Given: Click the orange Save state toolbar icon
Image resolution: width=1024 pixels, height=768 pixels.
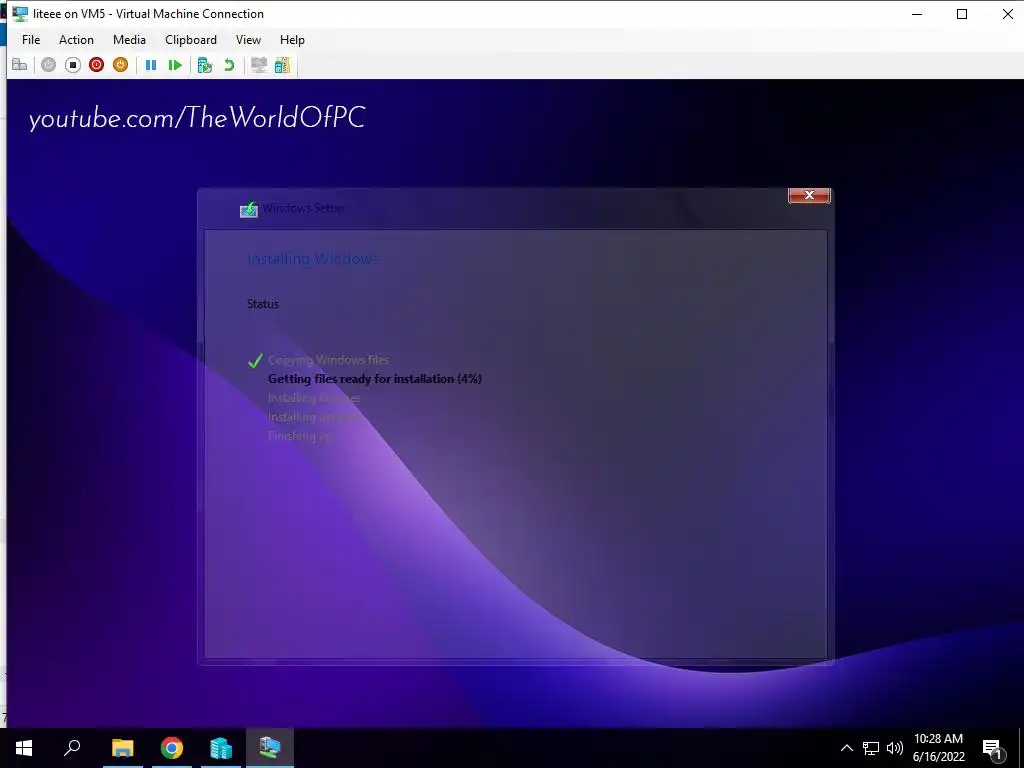Looking at the screenshot, I should pyautogui.click(x=120, y=65).
